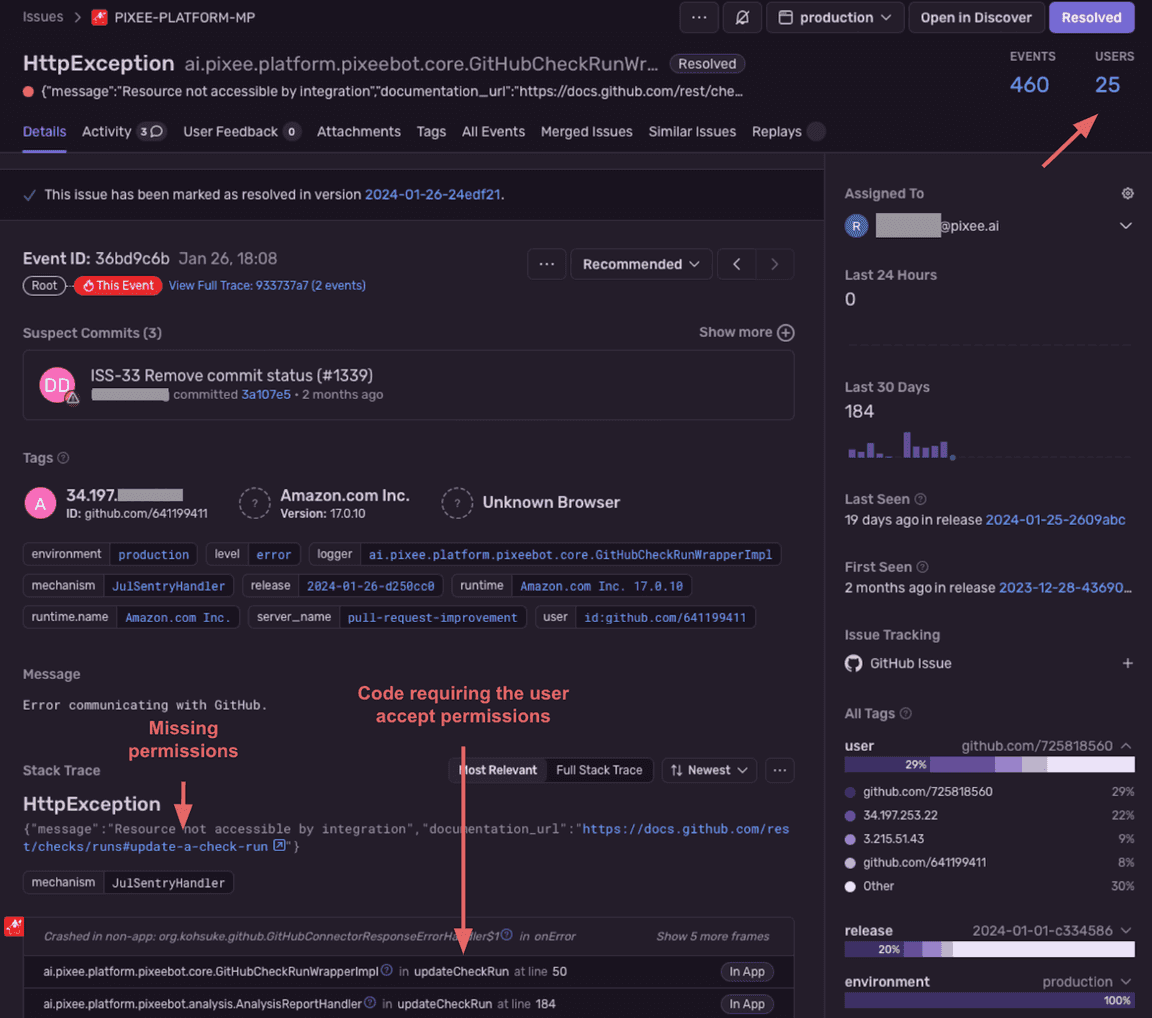This screenshot has height=1018, width=1152.
Task: Open the Attachments tab
Action: coord(359,131)
